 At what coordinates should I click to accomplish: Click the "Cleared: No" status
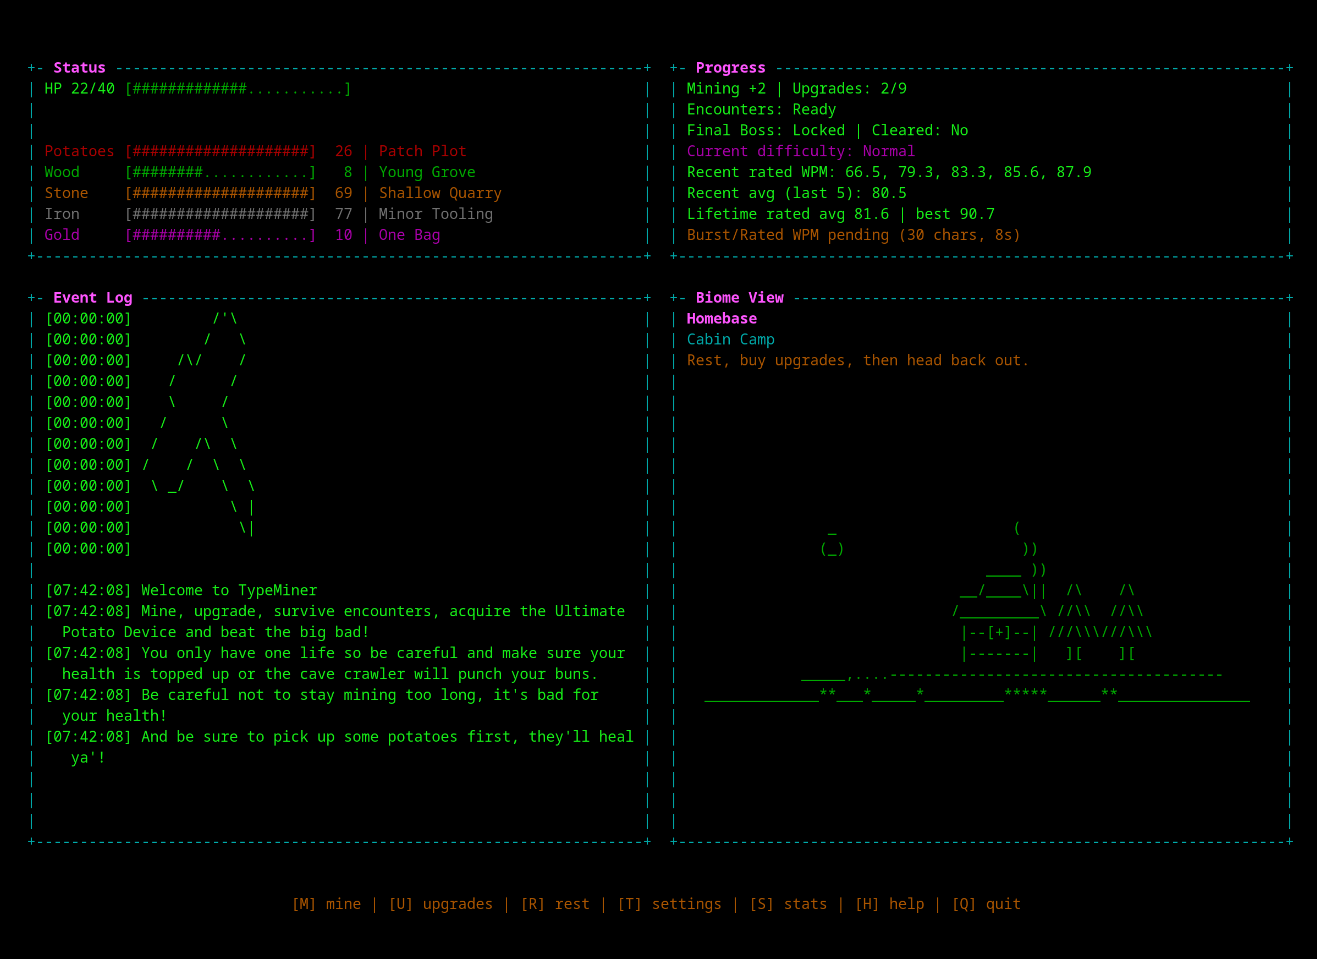click(920, 131)
